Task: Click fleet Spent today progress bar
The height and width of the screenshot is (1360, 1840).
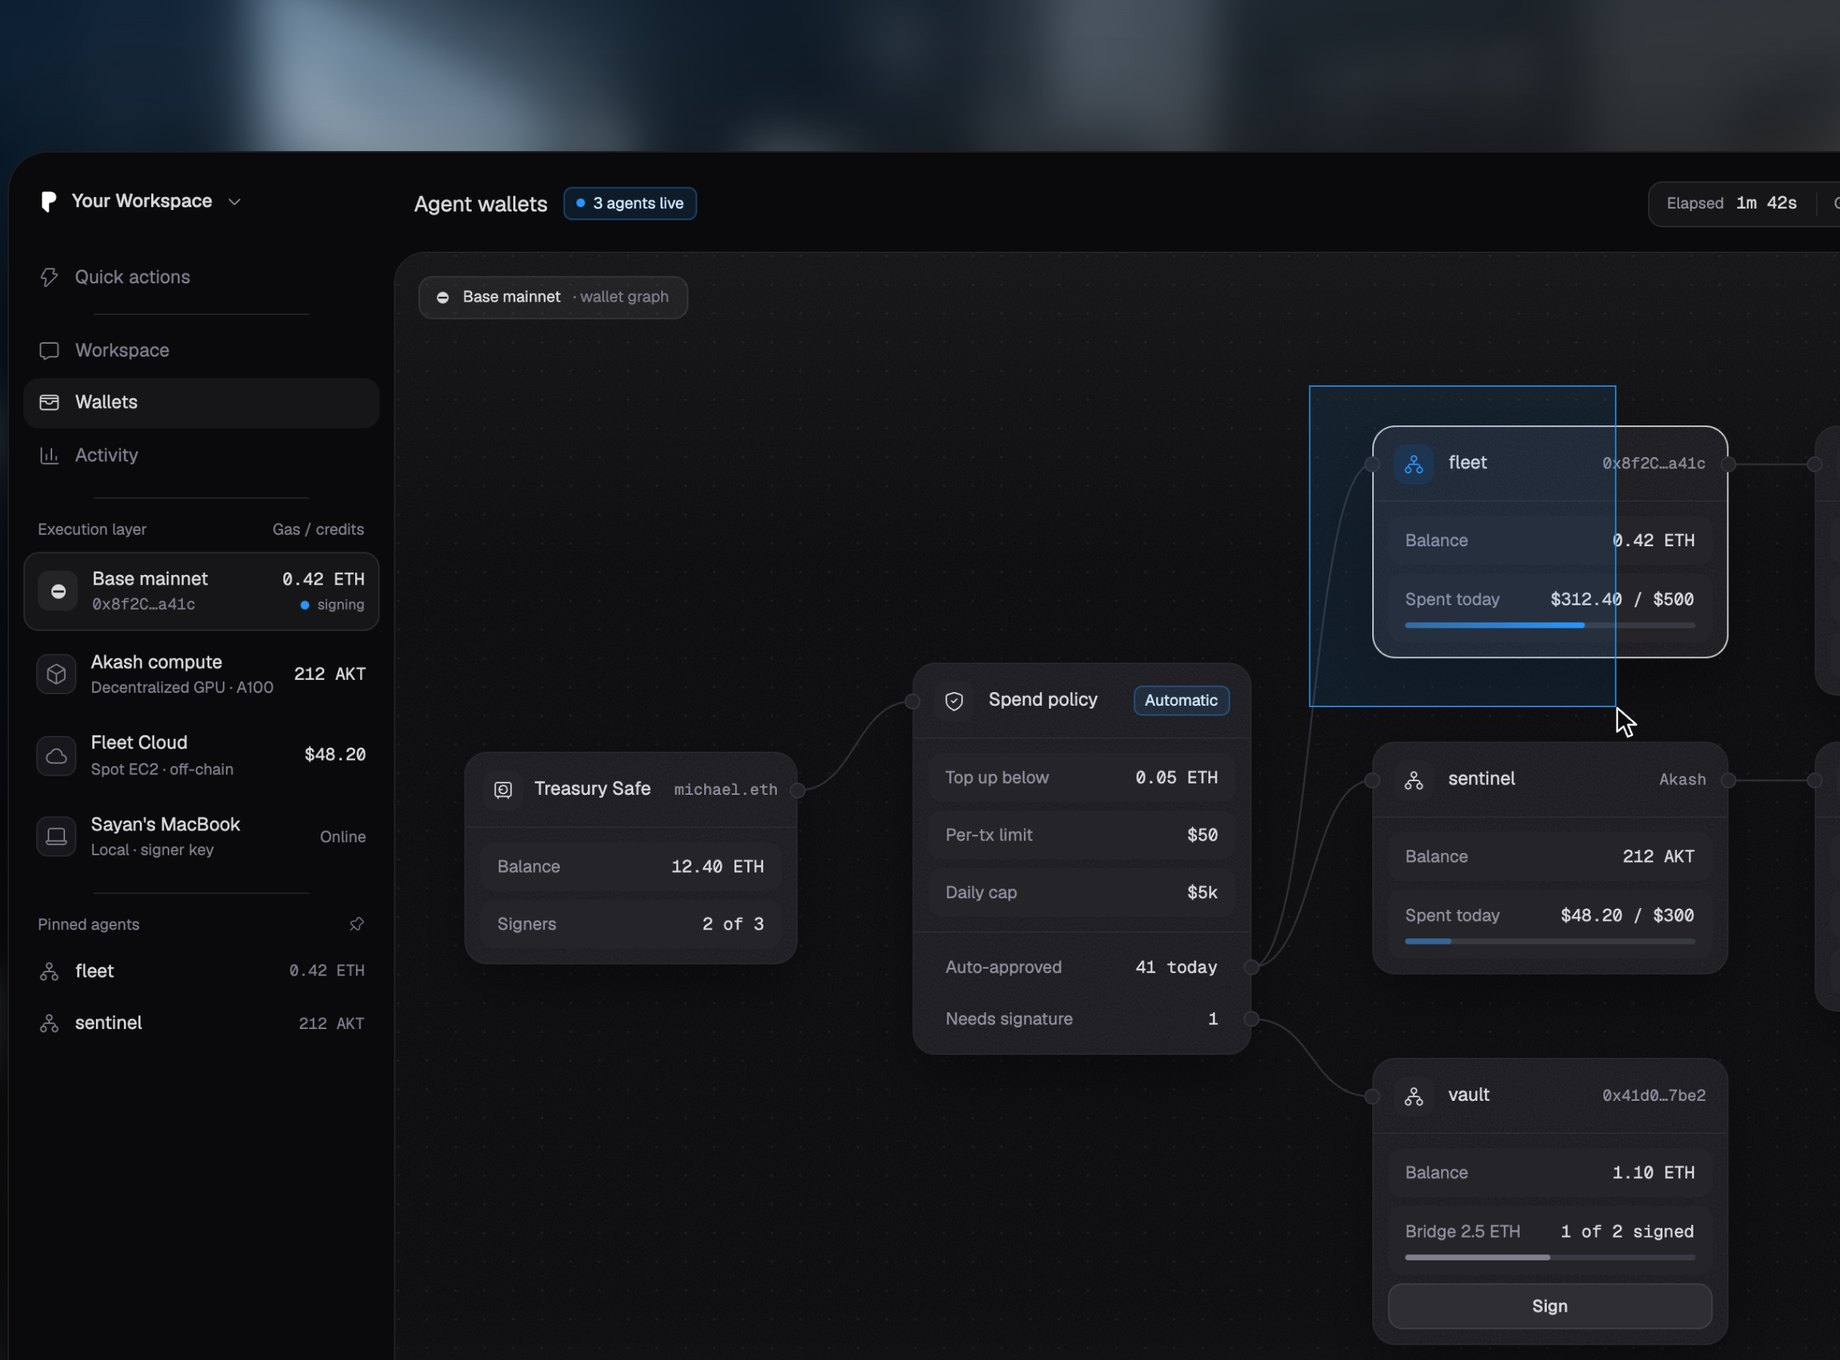Action: pos(1549,625)
